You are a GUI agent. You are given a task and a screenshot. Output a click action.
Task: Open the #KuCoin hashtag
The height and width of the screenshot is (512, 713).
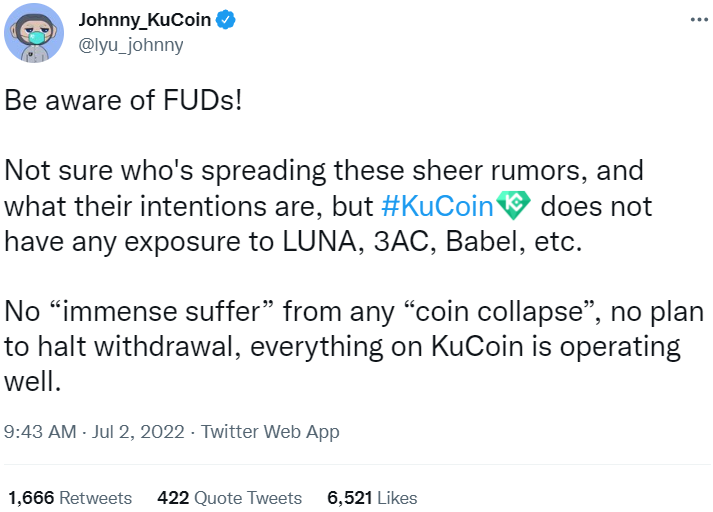[437, 206]
